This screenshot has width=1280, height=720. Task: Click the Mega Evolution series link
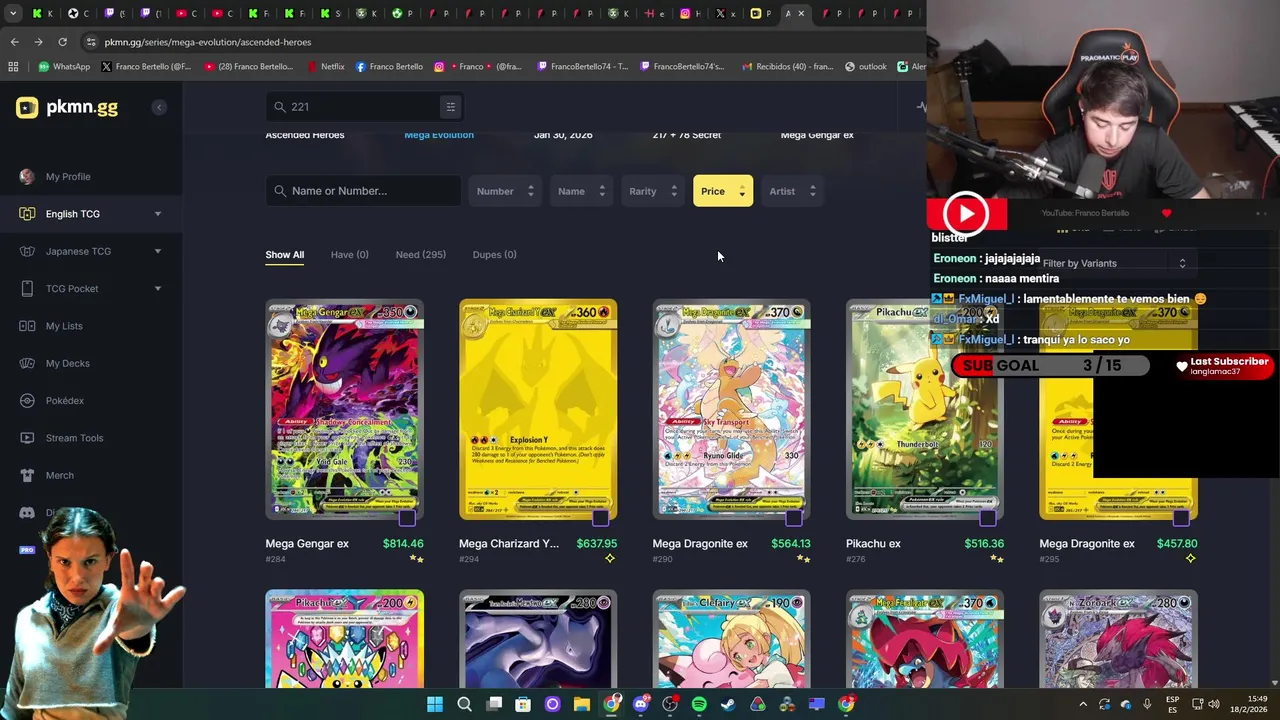(439, 135)
